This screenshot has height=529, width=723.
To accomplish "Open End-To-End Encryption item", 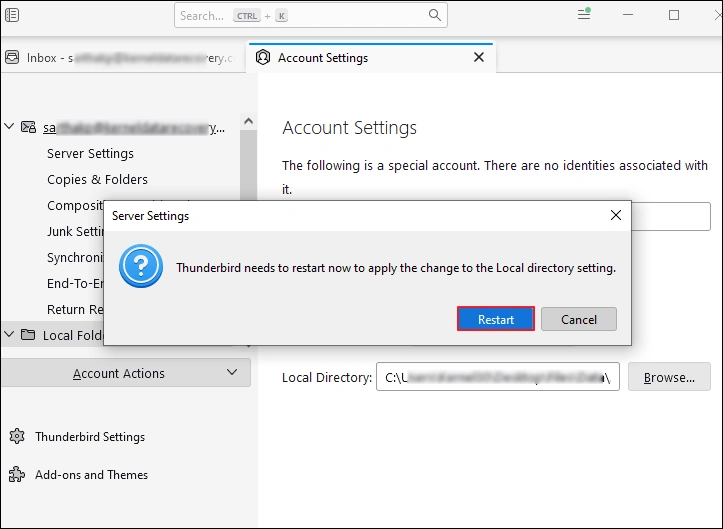I will (75, 283).
